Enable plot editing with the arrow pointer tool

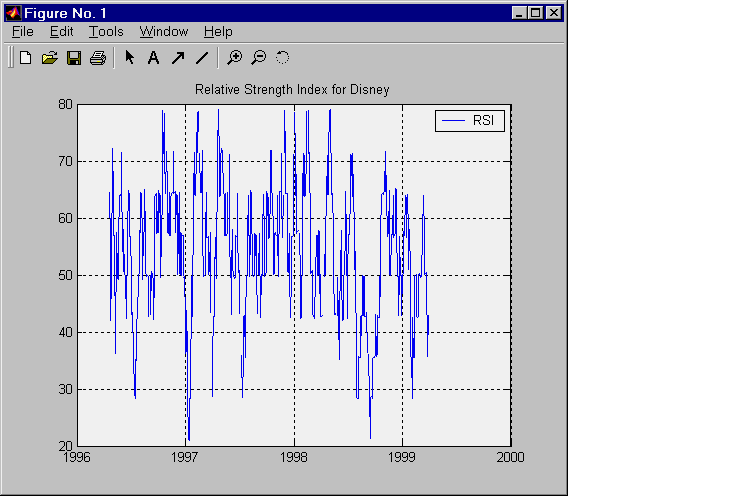click(x=130, y=58)
